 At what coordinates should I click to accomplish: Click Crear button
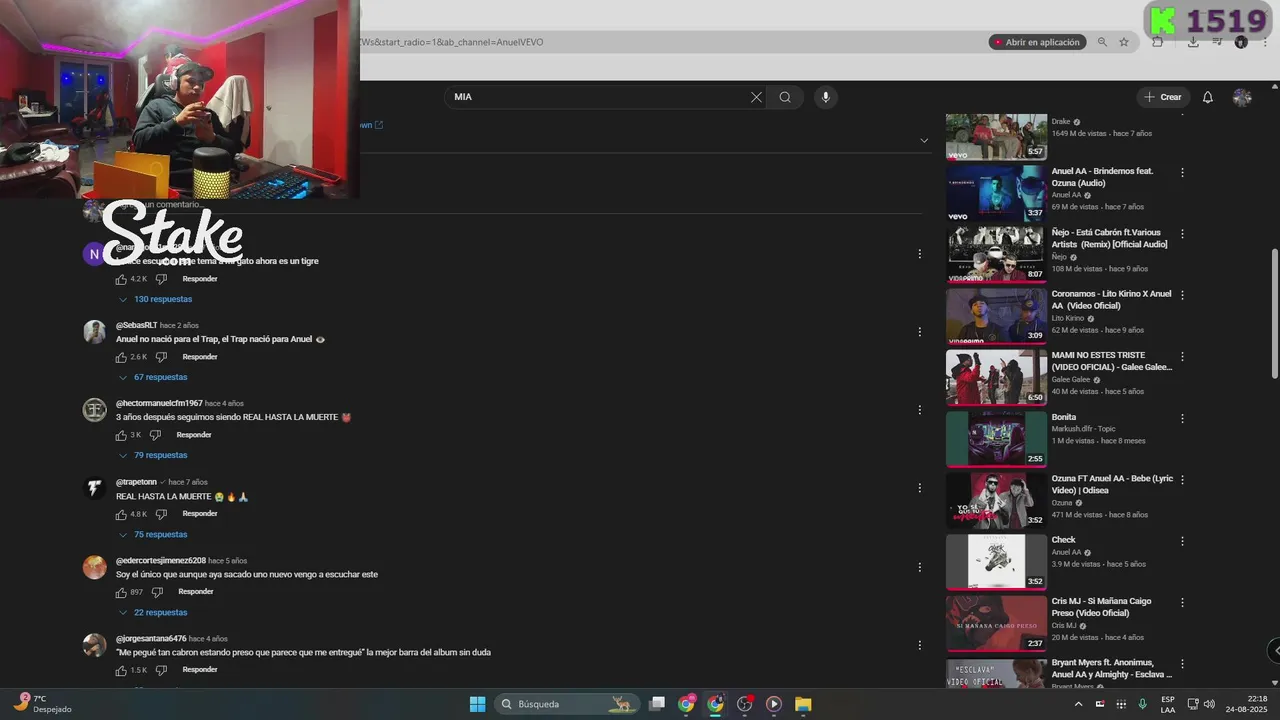(x=1163, y=97)
